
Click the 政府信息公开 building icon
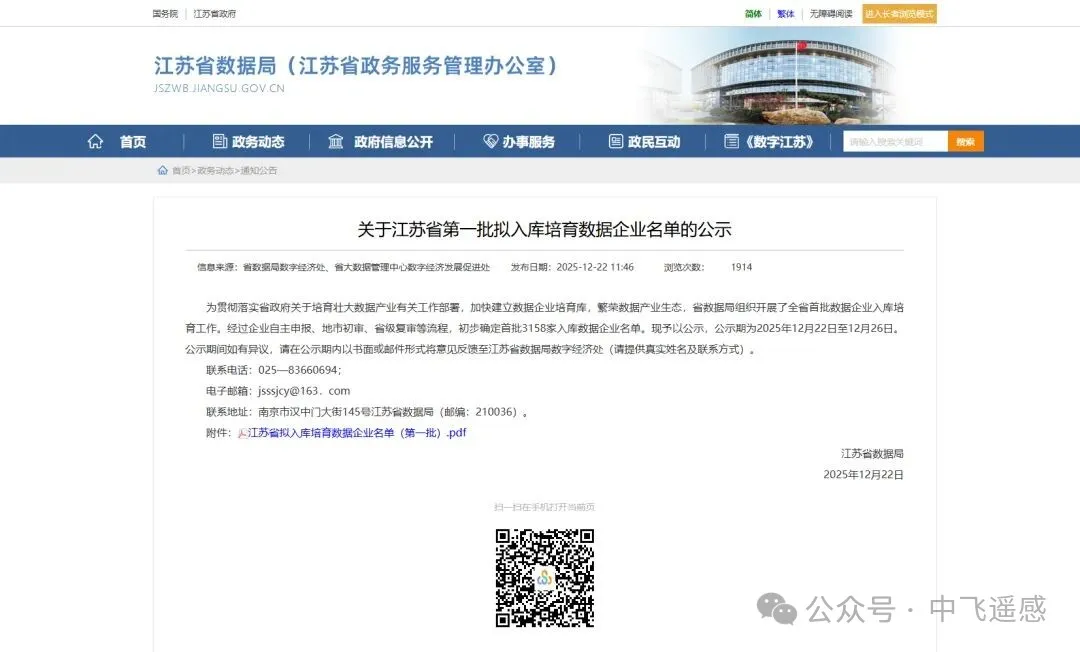coord(336,142)
